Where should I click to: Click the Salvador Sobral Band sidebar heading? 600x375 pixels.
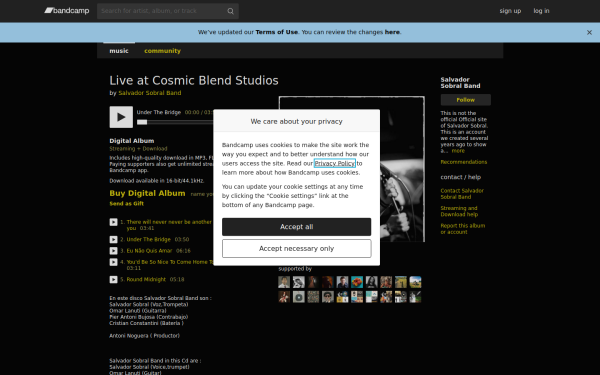[460, 83]
